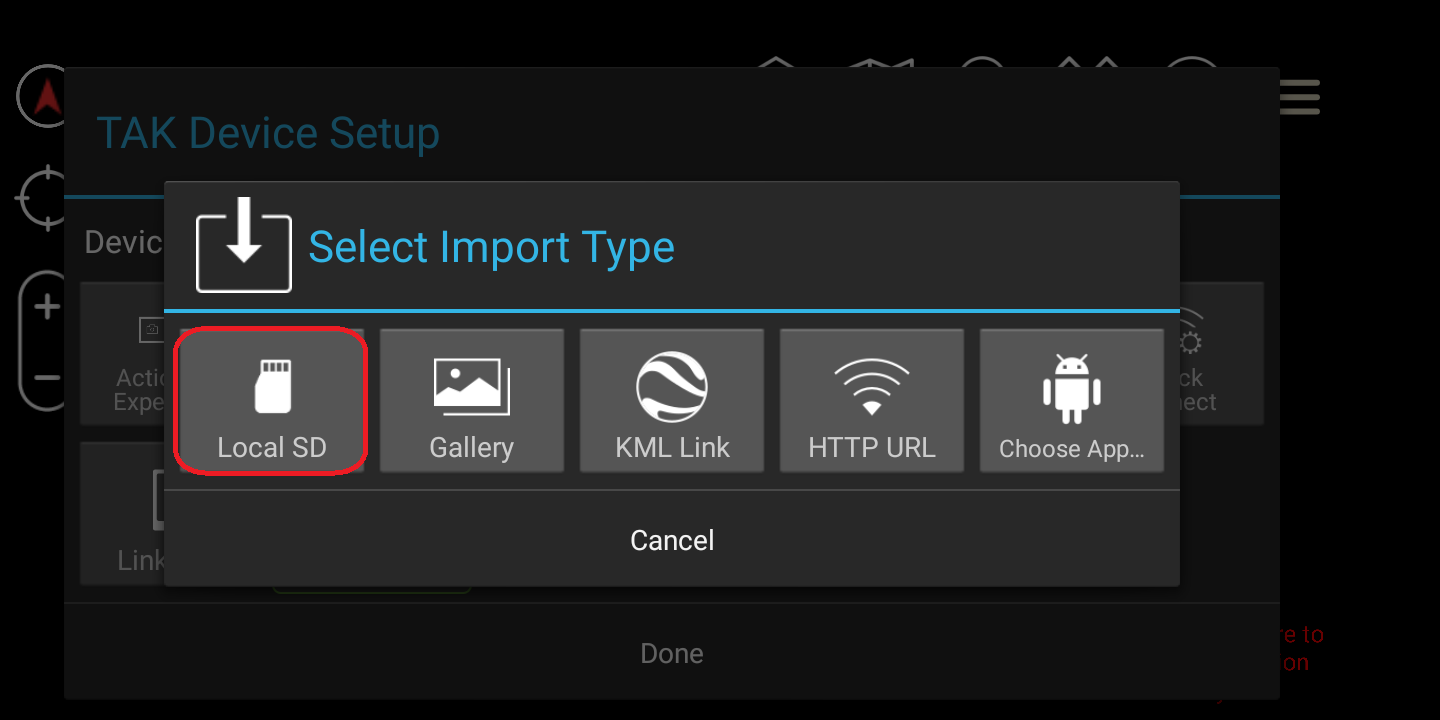The image size is (1440, 720).
Task: Tap the red north arrow compass
Action: click(x=44, y=96)
